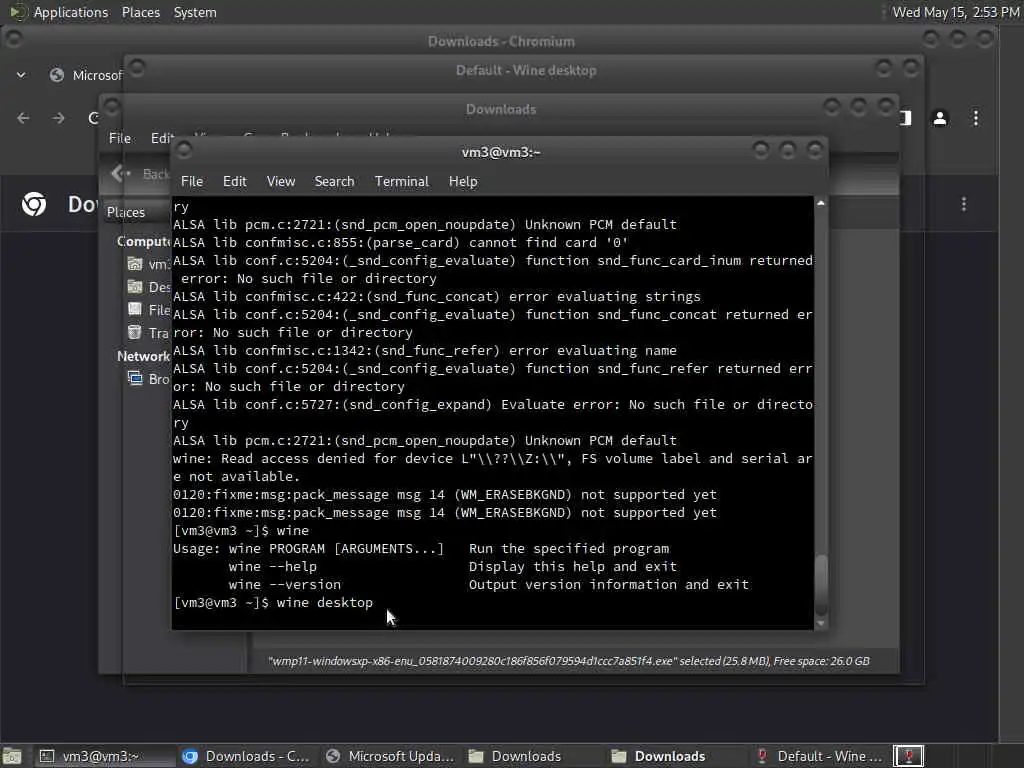Viewport: 1024px width, 768px height.
Task: Click the clock showing Wed May 15
Action: point(955,12)
